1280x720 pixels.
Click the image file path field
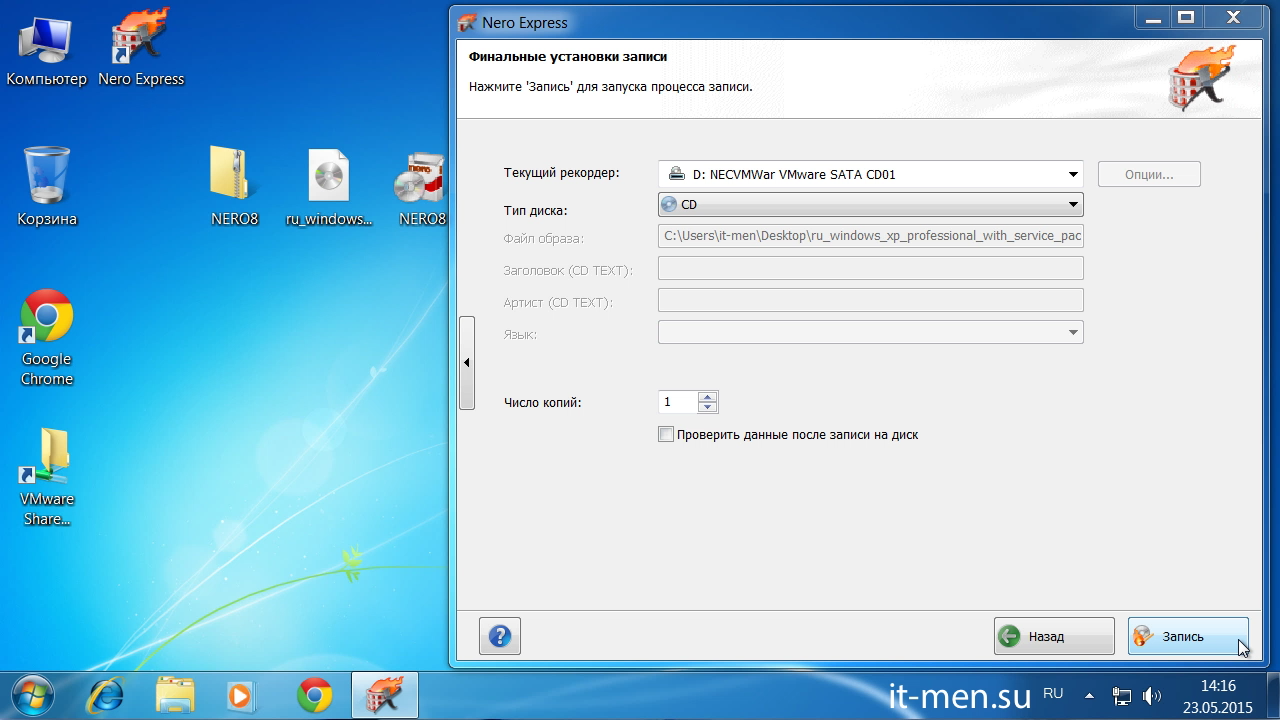point(871,236)
